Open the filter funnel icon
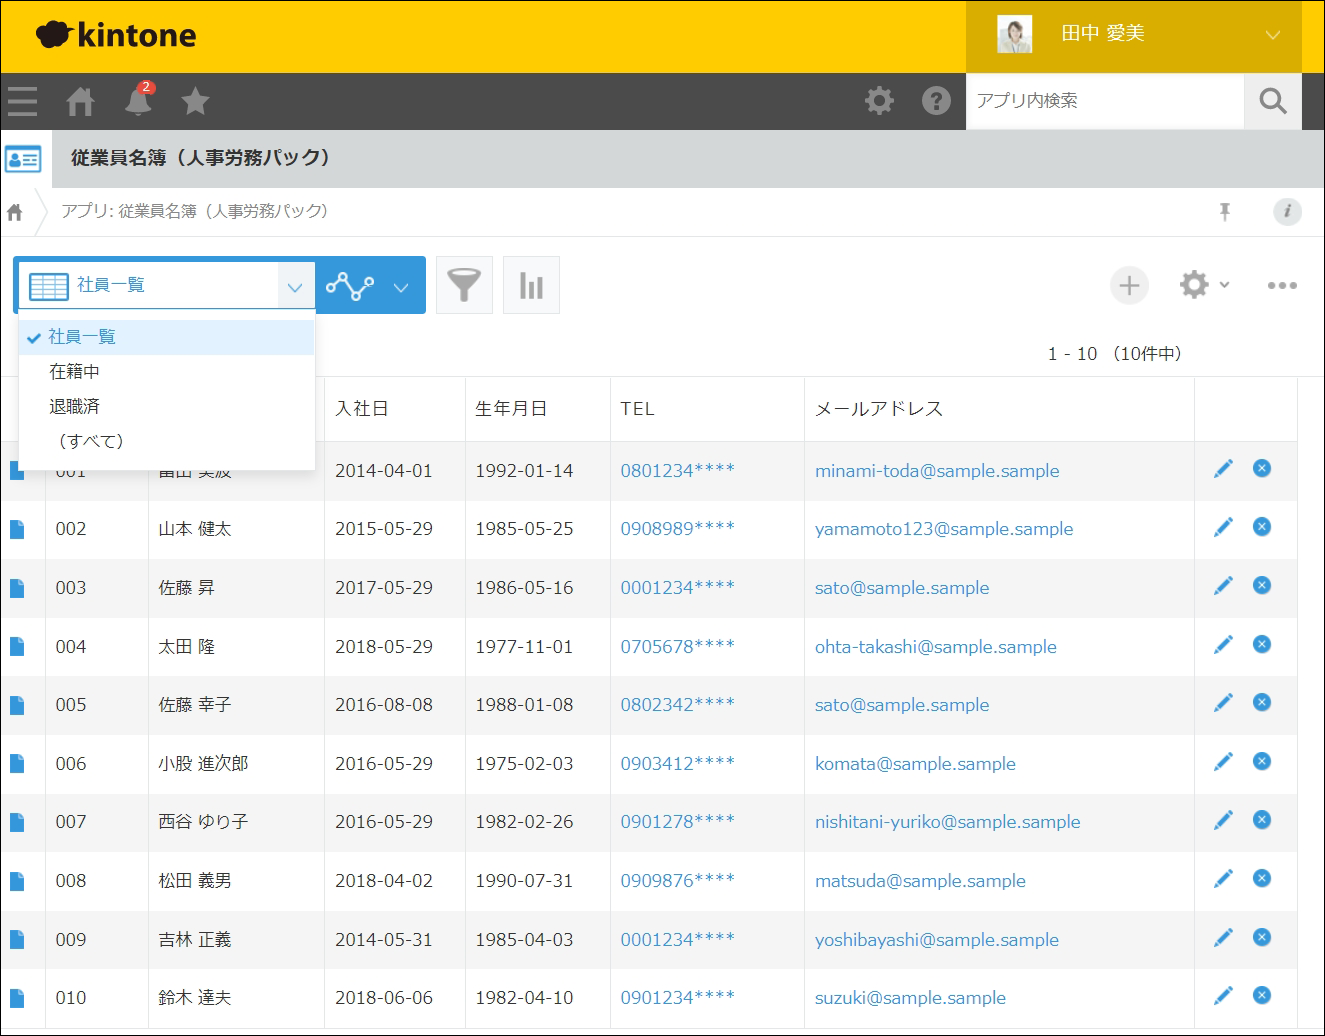 [463, 286]
